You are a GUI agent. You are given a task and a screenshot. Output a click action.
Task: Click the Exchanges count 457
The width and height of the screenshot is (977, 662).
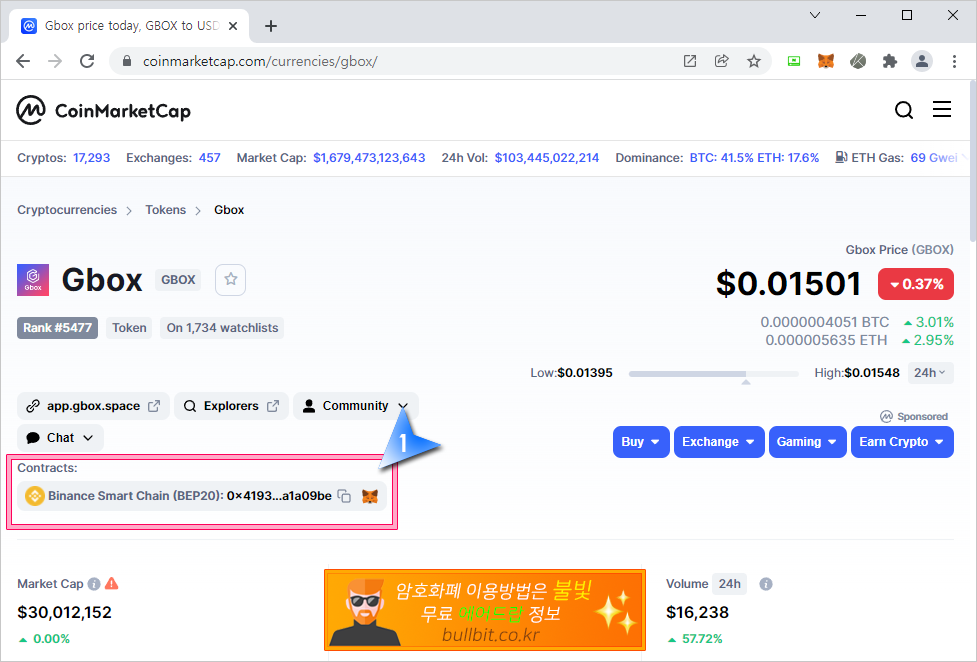tap(209, 158)
